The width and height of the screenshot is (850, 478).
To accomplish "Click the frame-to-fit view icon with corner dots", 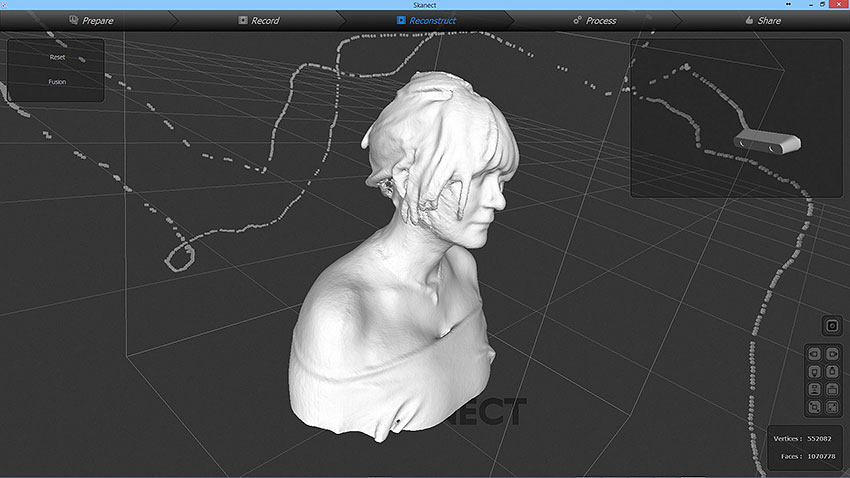I will 814,407.
